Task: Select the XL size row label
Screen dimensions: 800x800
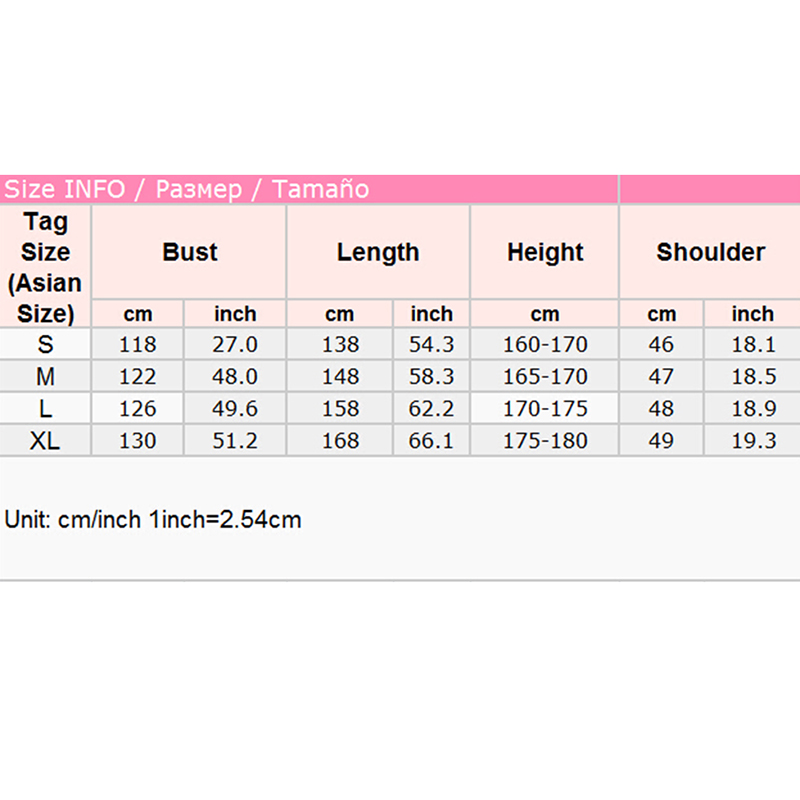Action: 45,441
